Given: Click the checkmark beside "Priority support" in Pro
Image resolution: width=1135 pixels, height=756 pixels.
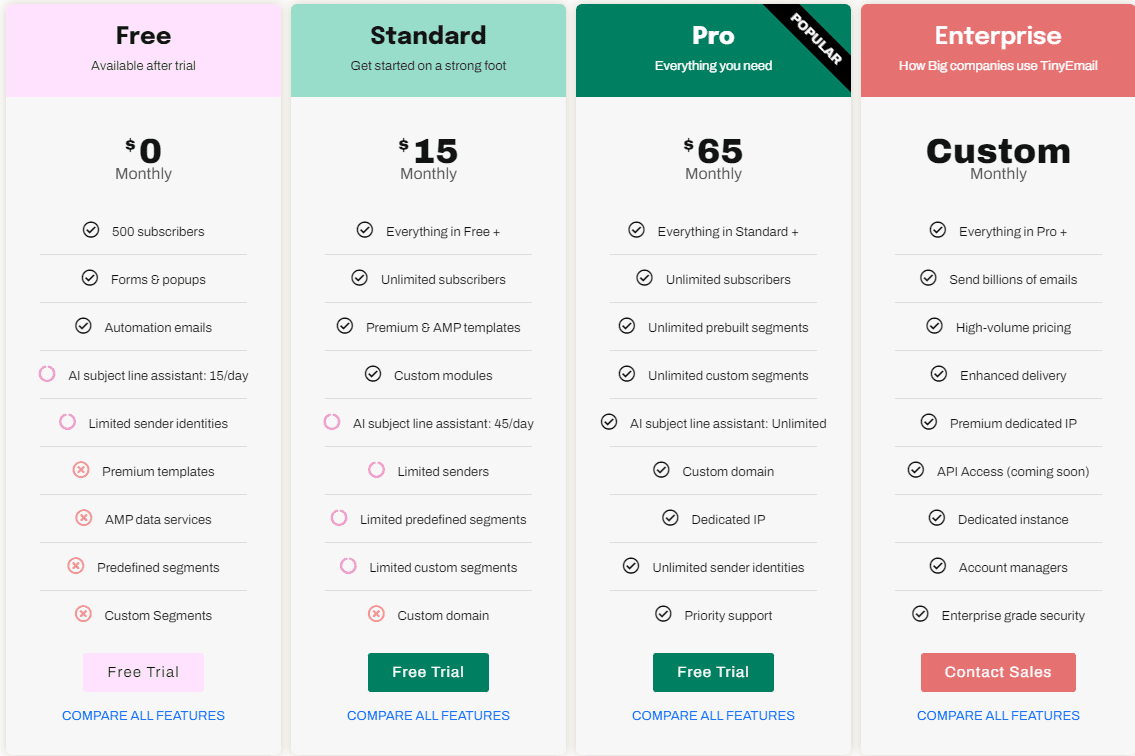Looking at the screenshot, I should point(661,613).
